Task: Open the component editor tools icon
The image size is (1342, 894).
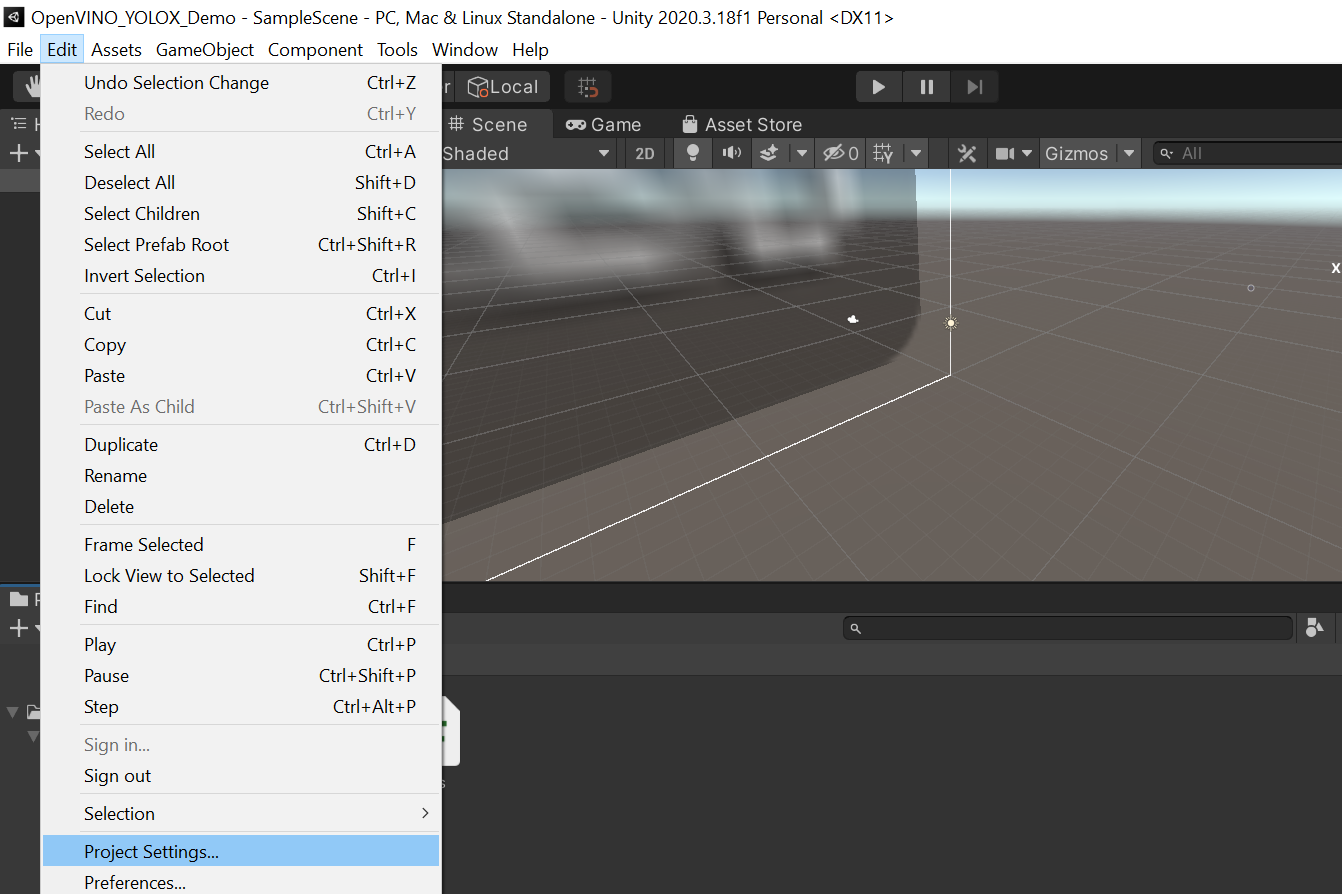Action: (x=967, y=153)
